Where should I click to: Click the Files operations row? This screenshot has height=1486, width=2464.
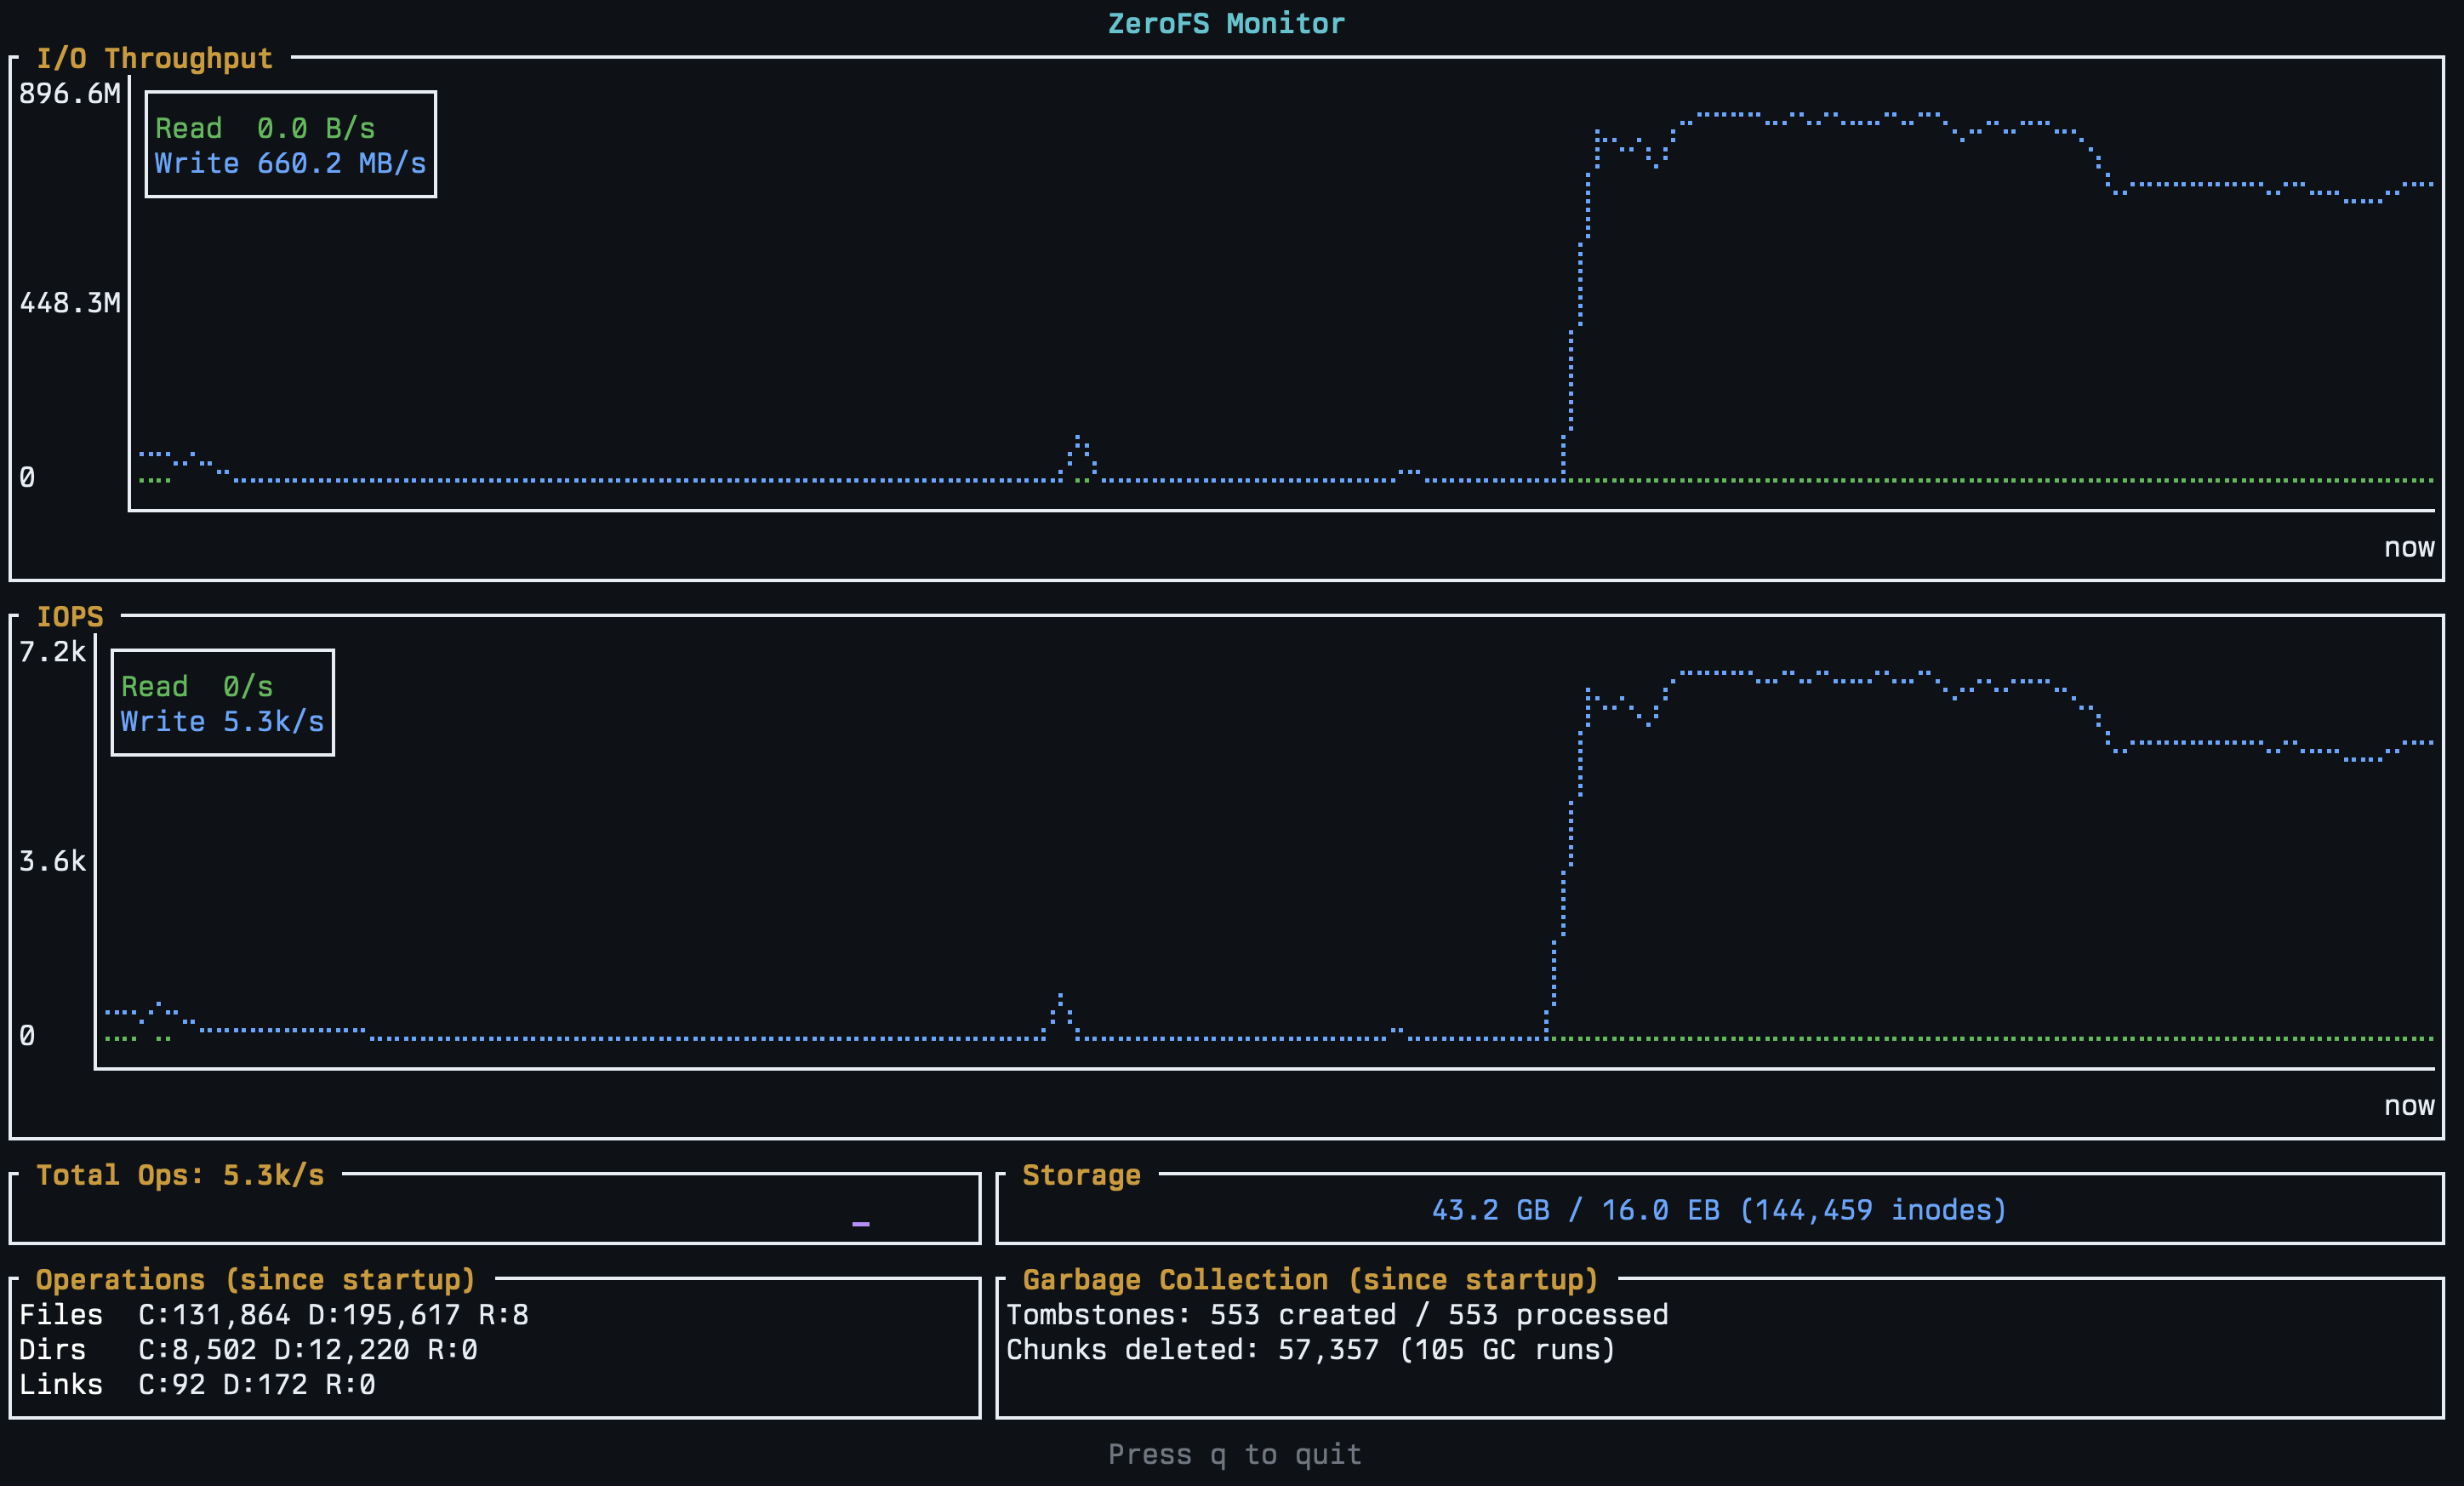273,1314
